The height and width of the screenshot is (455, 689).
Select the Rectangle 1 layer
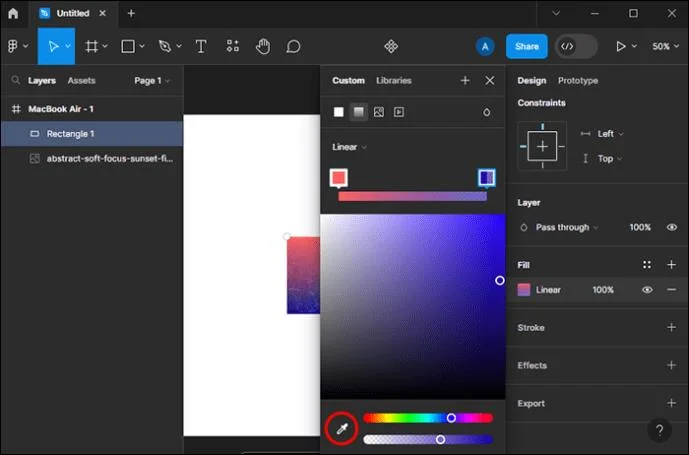click(92, 134)
